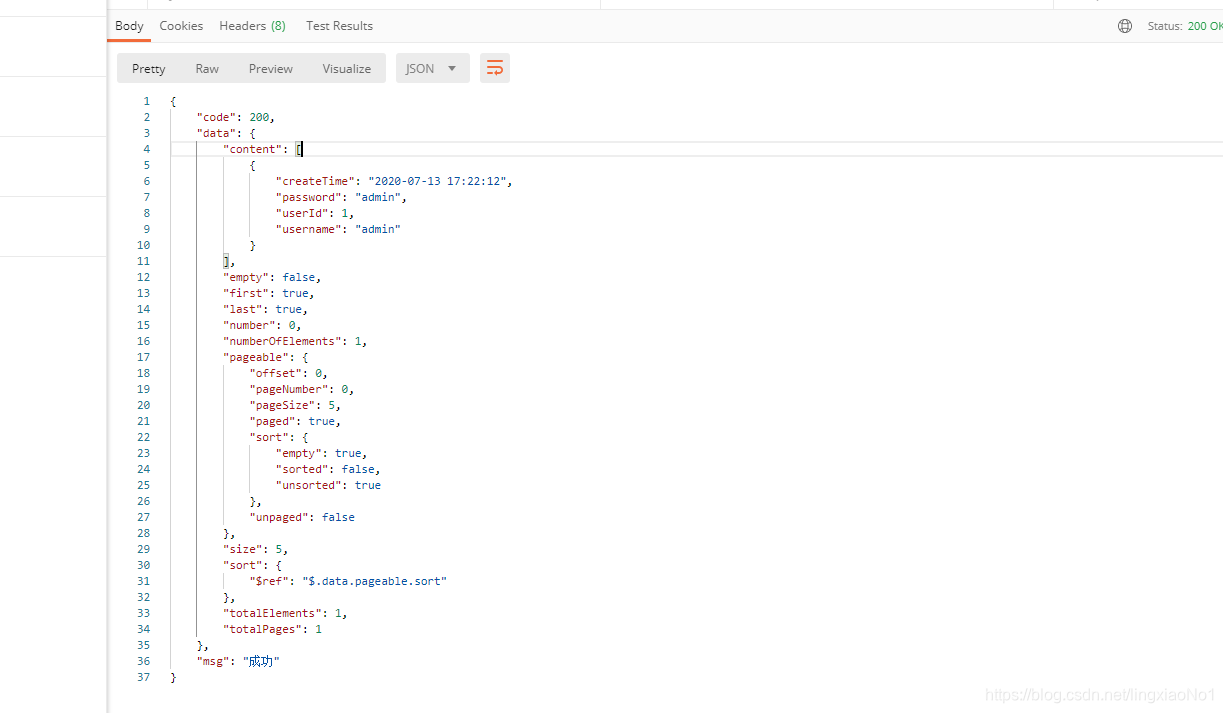Click line number 22 in gutter
Image resolution: width=1223 pixels, height=713 pixels.
[144, 437]
